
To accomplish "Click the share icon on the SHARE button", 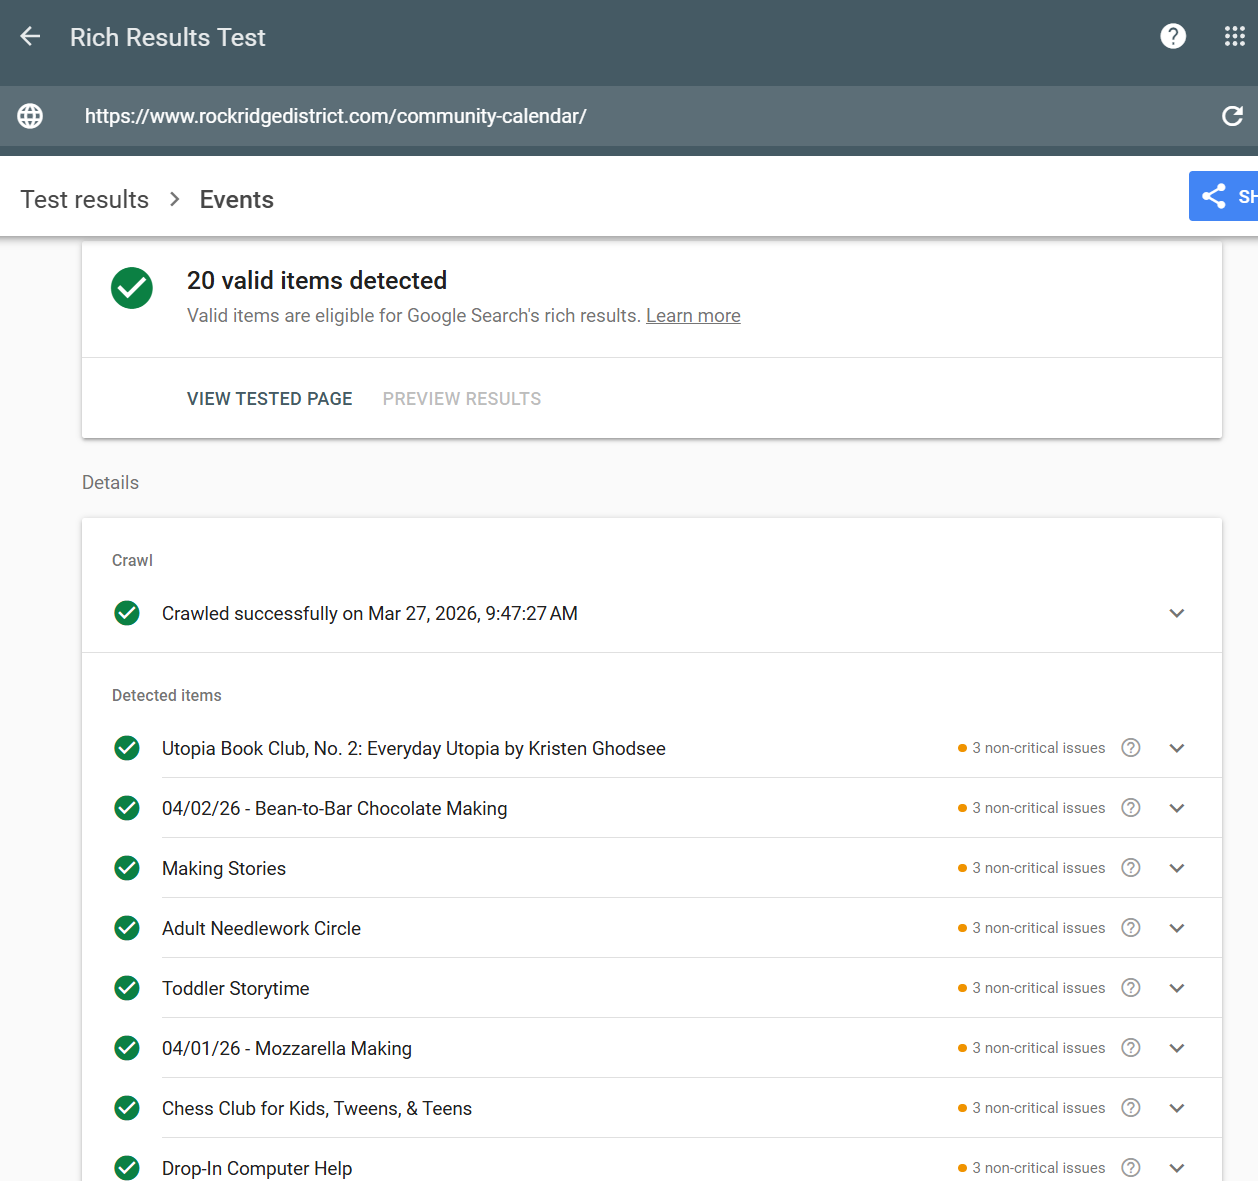I will (x=1213, y=196).
